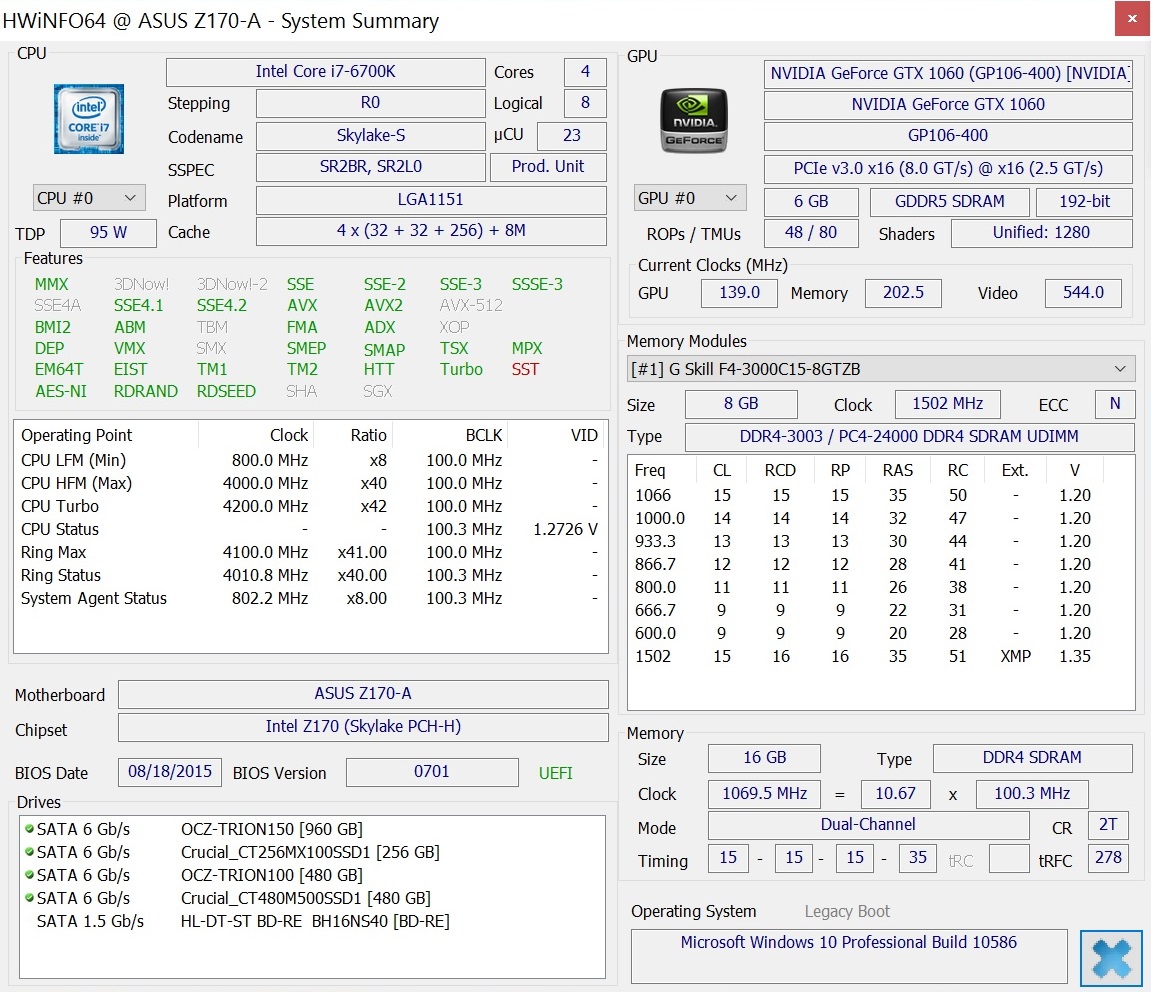Click the green UEFI label
Screen dimensions: 1151x992
click(555, 773)
